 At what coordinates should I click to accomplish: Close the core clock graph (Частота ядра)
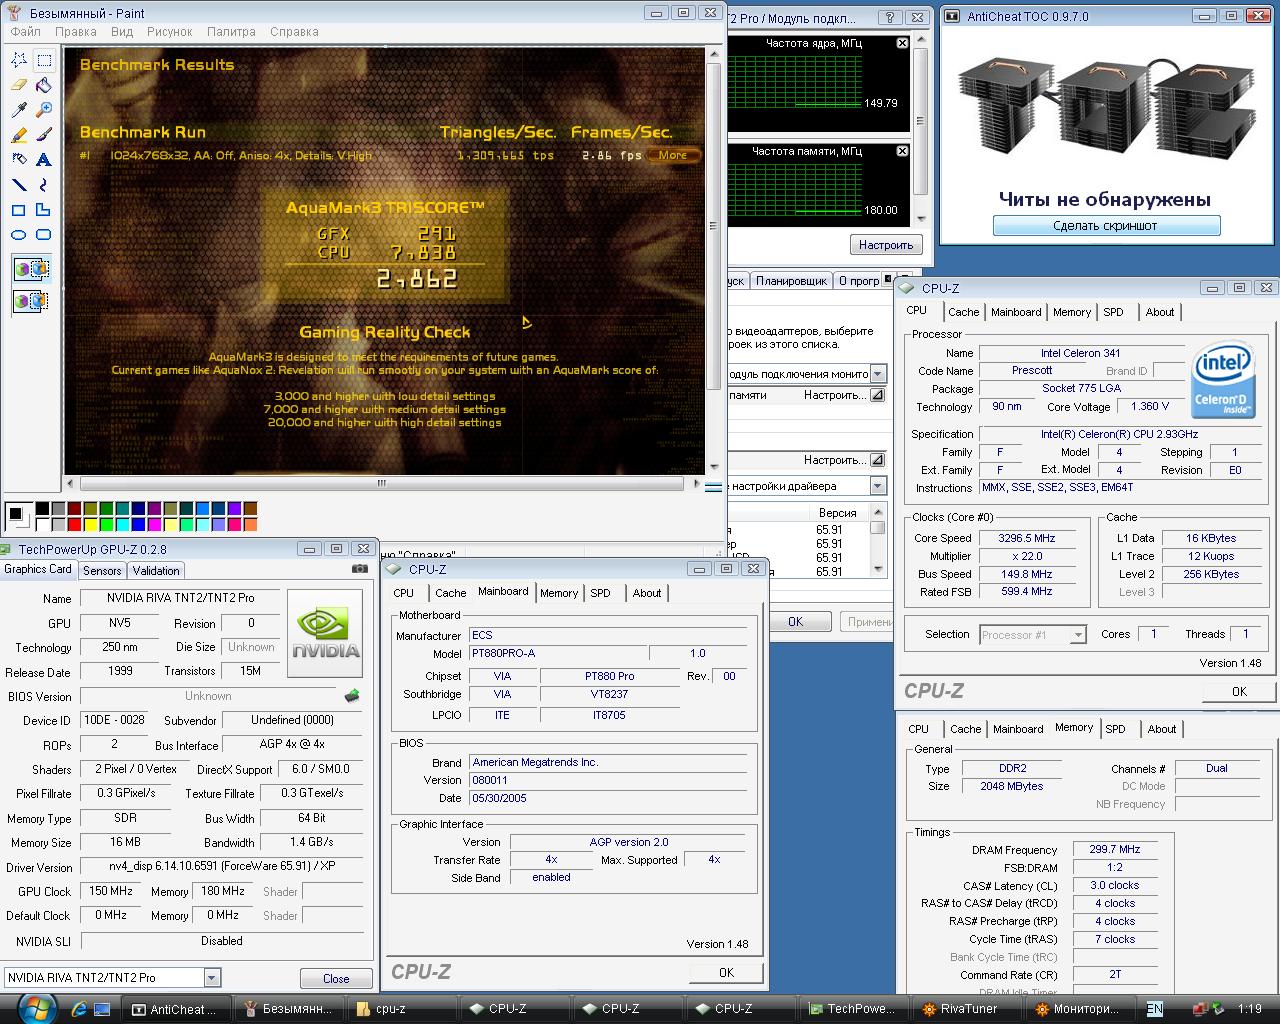[902, 43]
